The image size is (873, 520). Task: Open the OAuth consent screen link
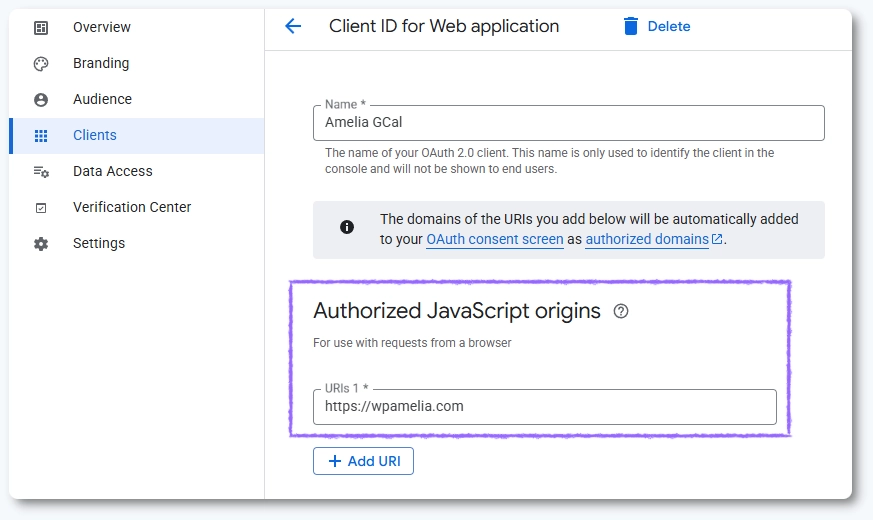(494, 240)
